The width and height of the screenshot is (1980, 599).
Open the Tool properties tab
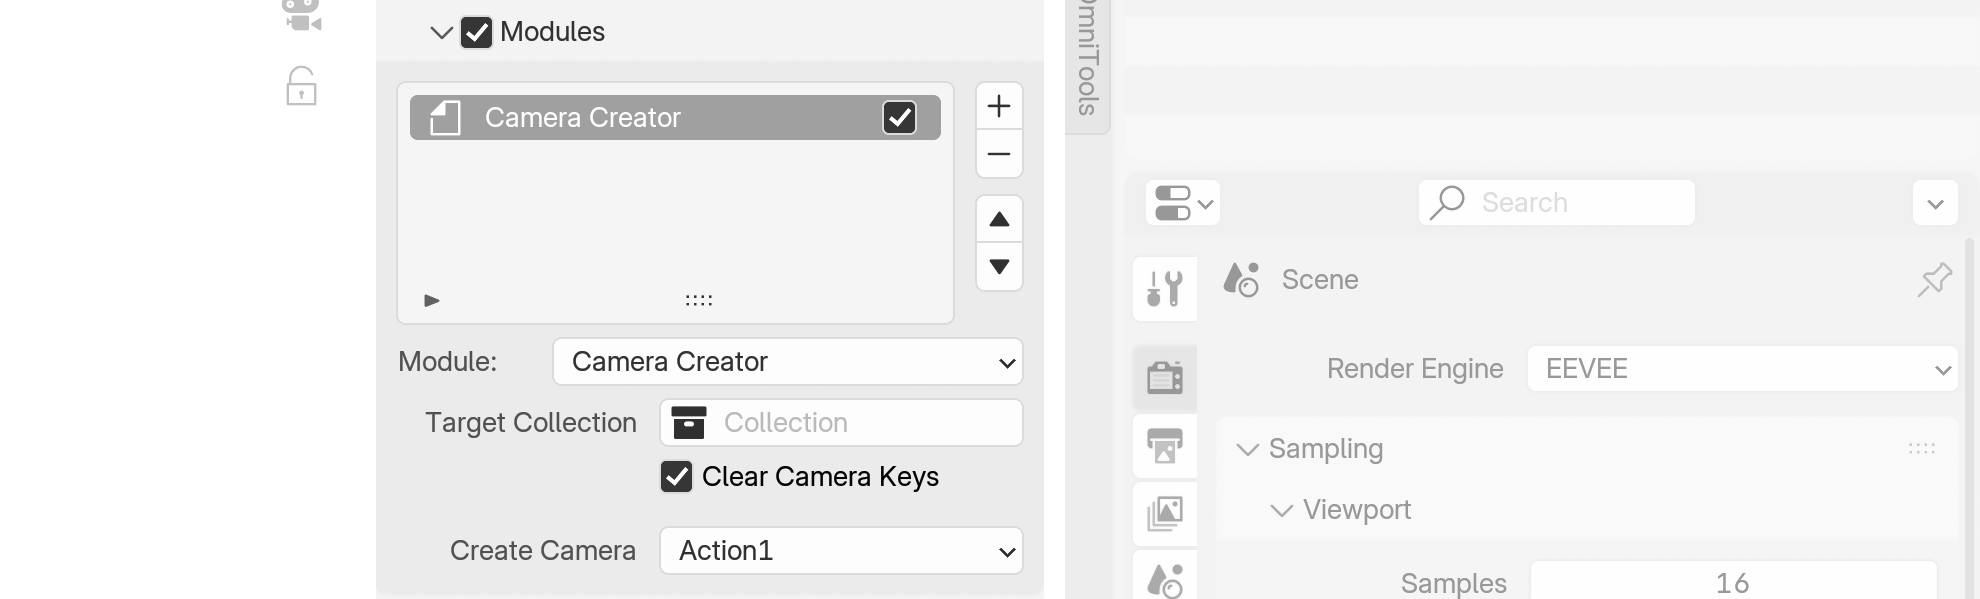click(1164, 289)
